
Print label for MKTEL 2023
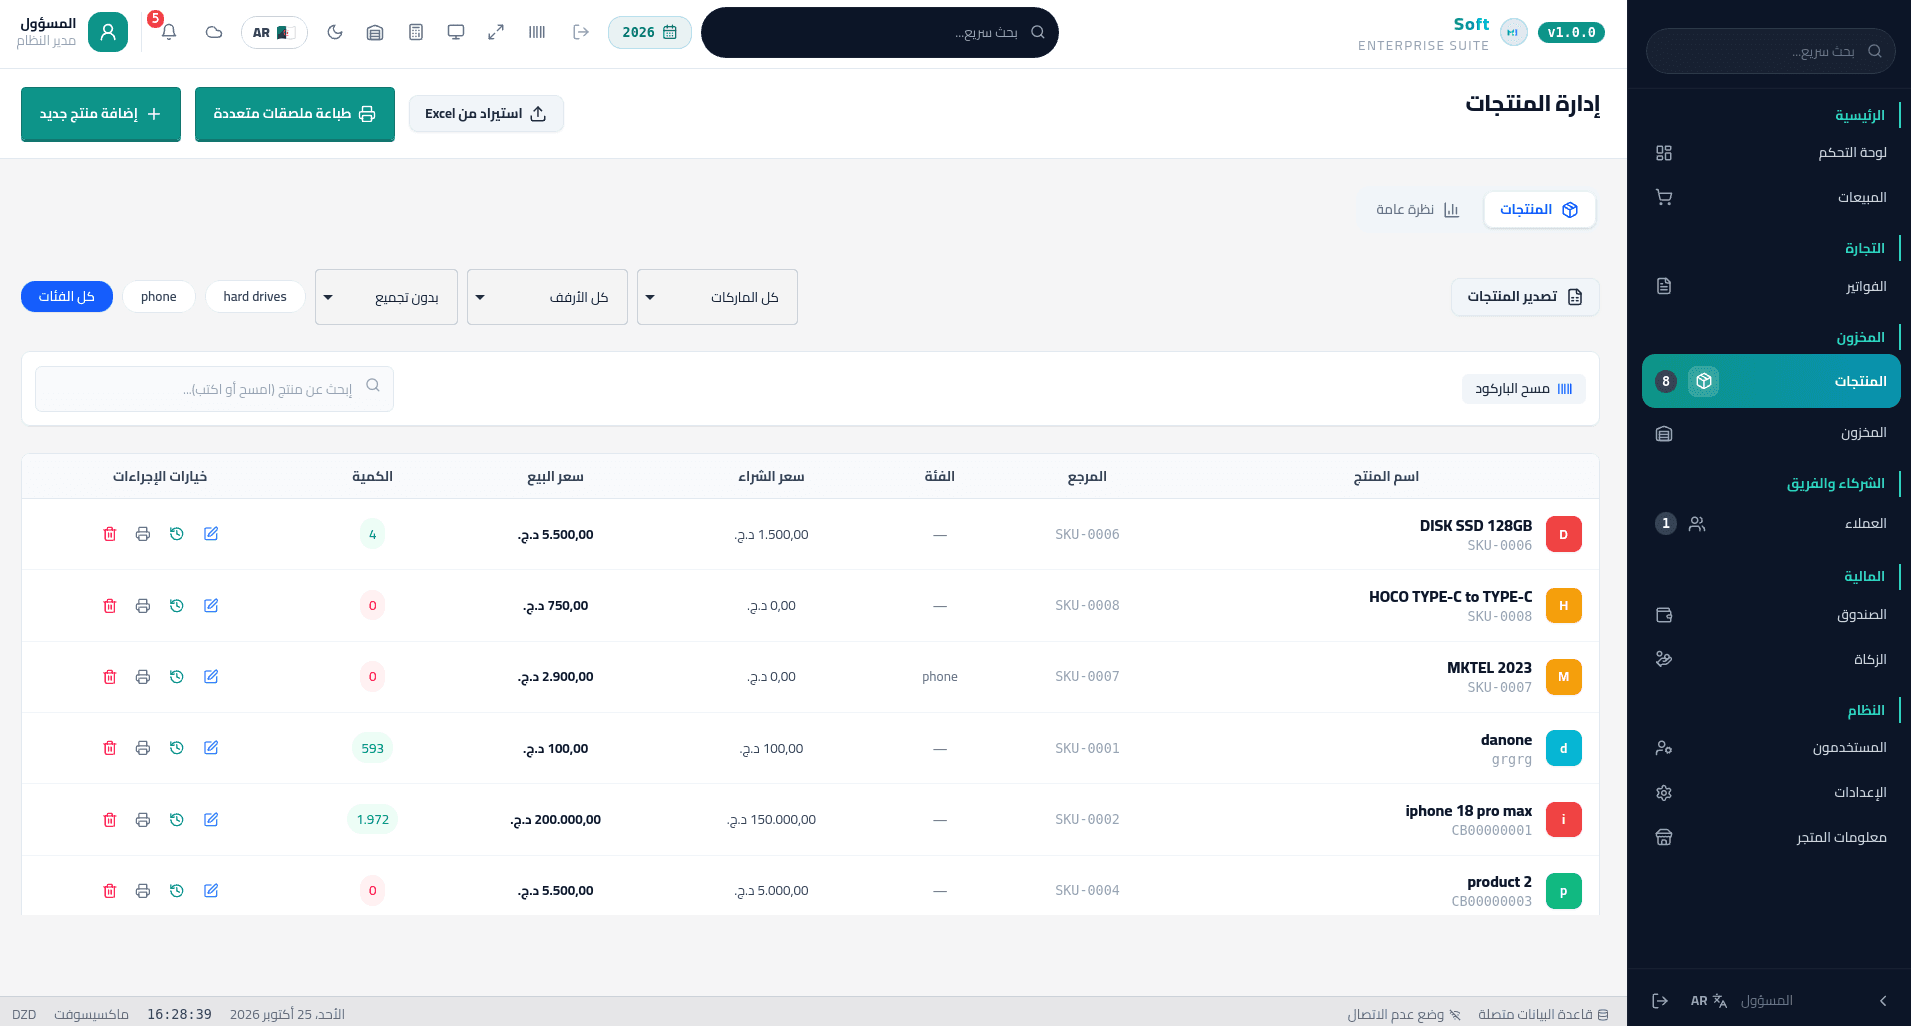[143, 677]
